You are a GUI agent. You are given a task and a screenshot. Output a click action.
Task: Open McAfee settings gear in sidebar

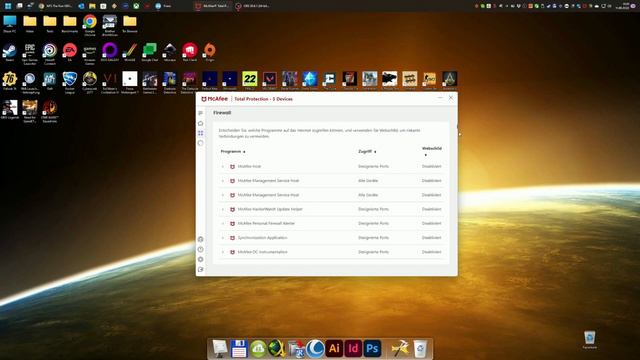pos(200,259)
